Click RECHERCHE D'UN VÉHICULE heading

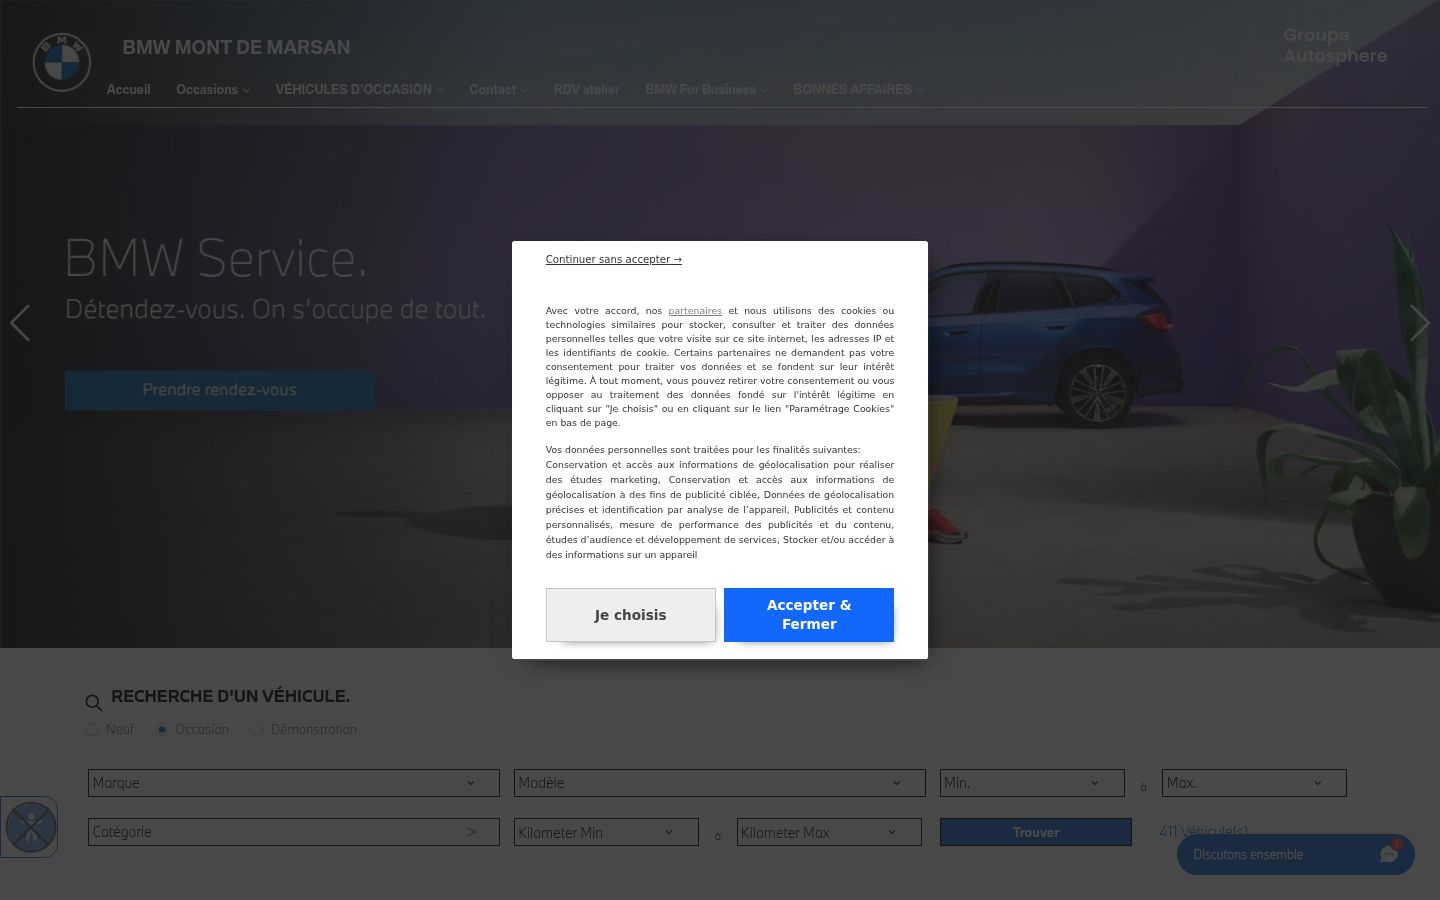tap(230, 696)
